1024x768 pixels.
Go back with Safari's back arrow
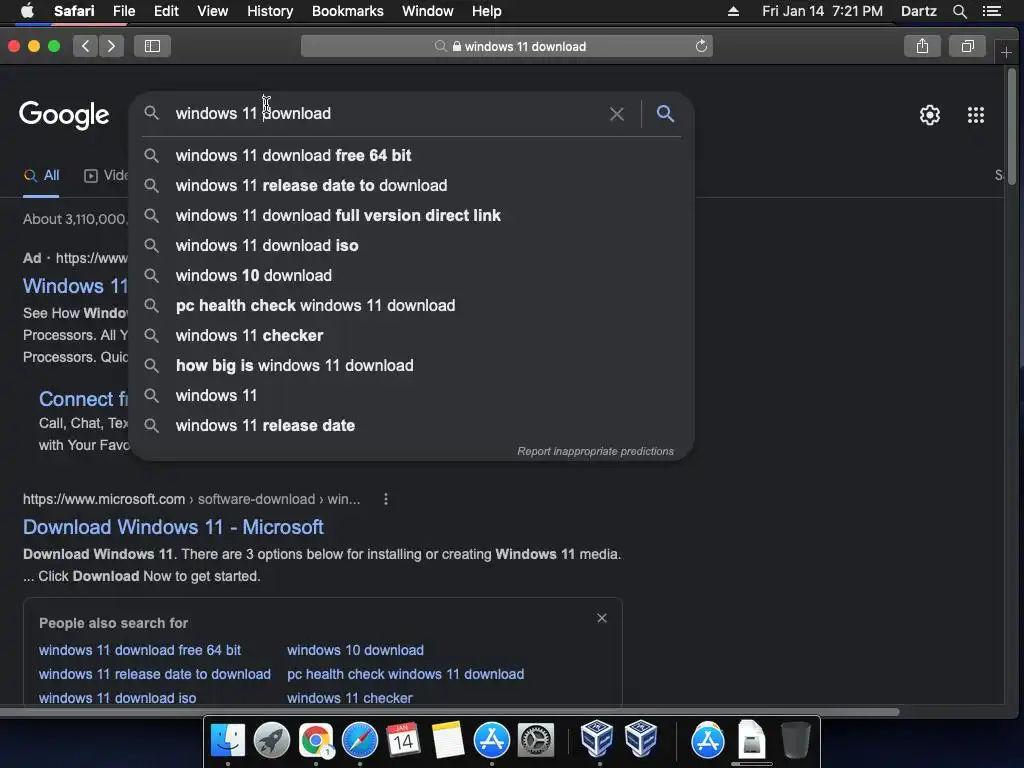(x=86, y=46)
